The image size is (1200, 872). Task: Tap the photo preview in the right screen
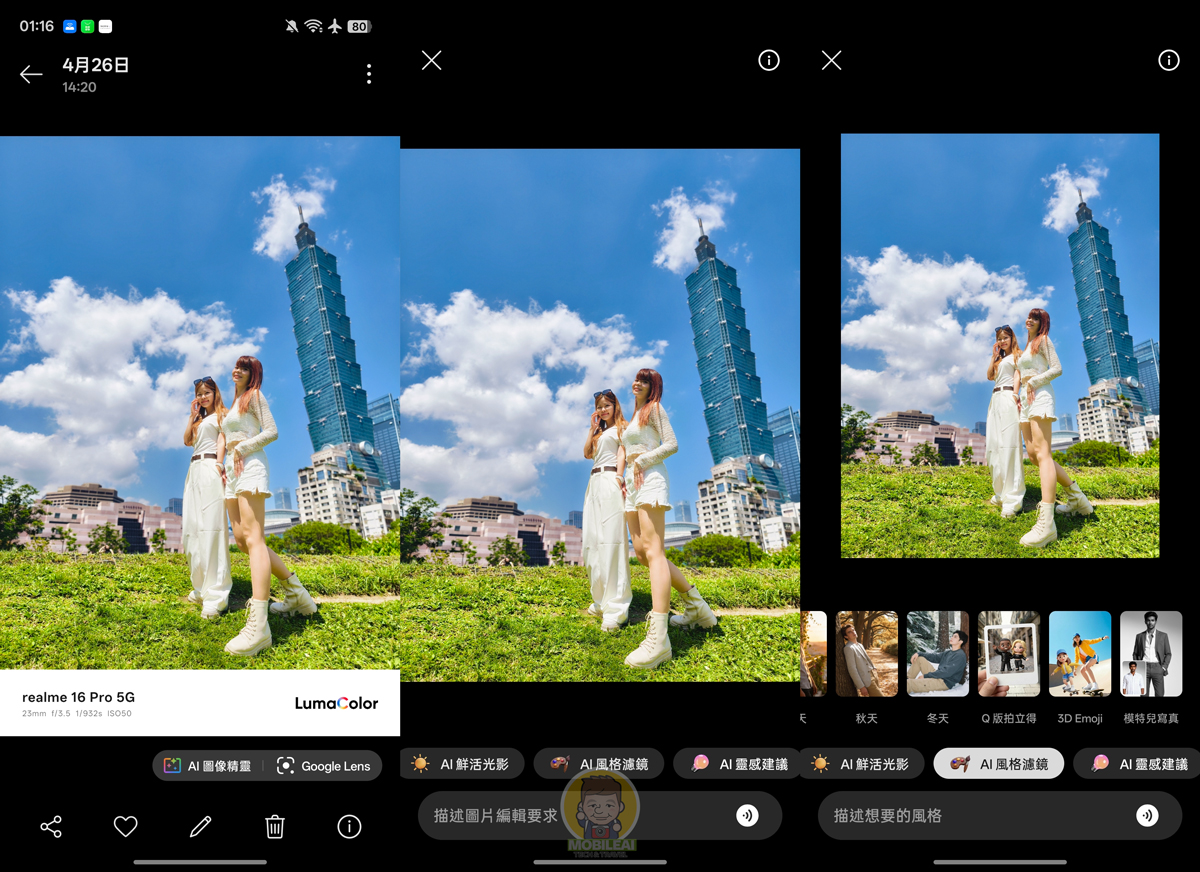(1000, 345)
